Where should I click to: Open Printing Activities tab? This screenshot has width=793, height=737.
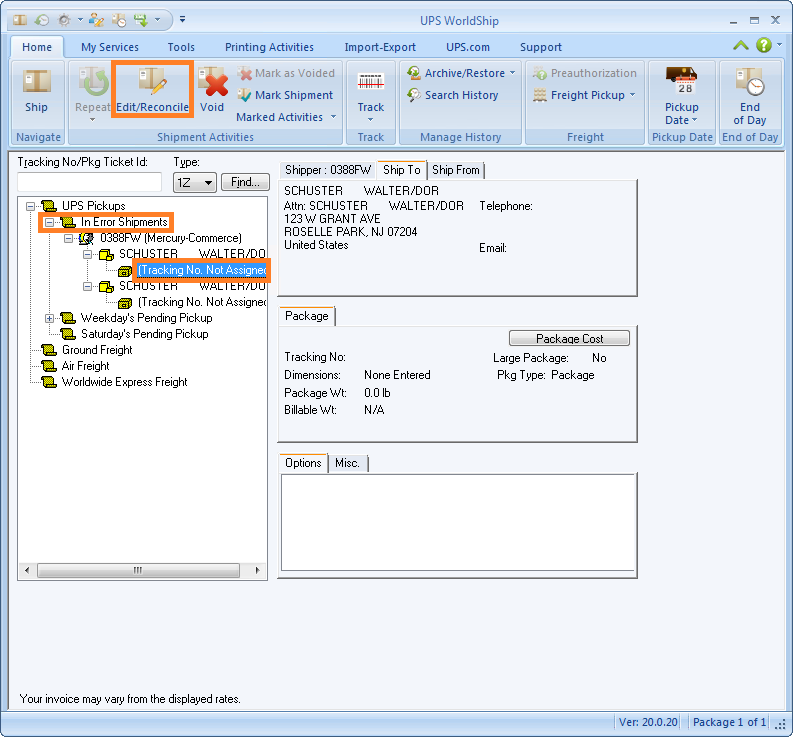point(269,47)
